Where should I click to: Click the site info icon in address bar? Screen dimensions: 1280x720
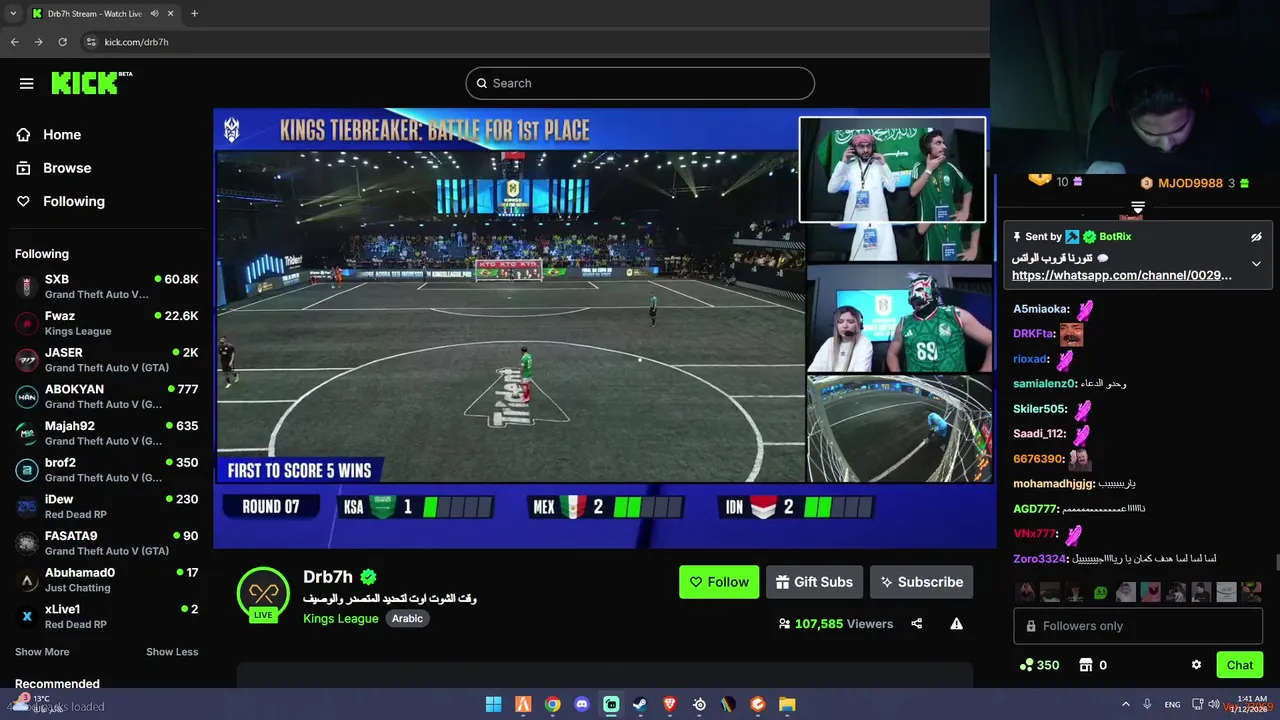tap(91, 42)
